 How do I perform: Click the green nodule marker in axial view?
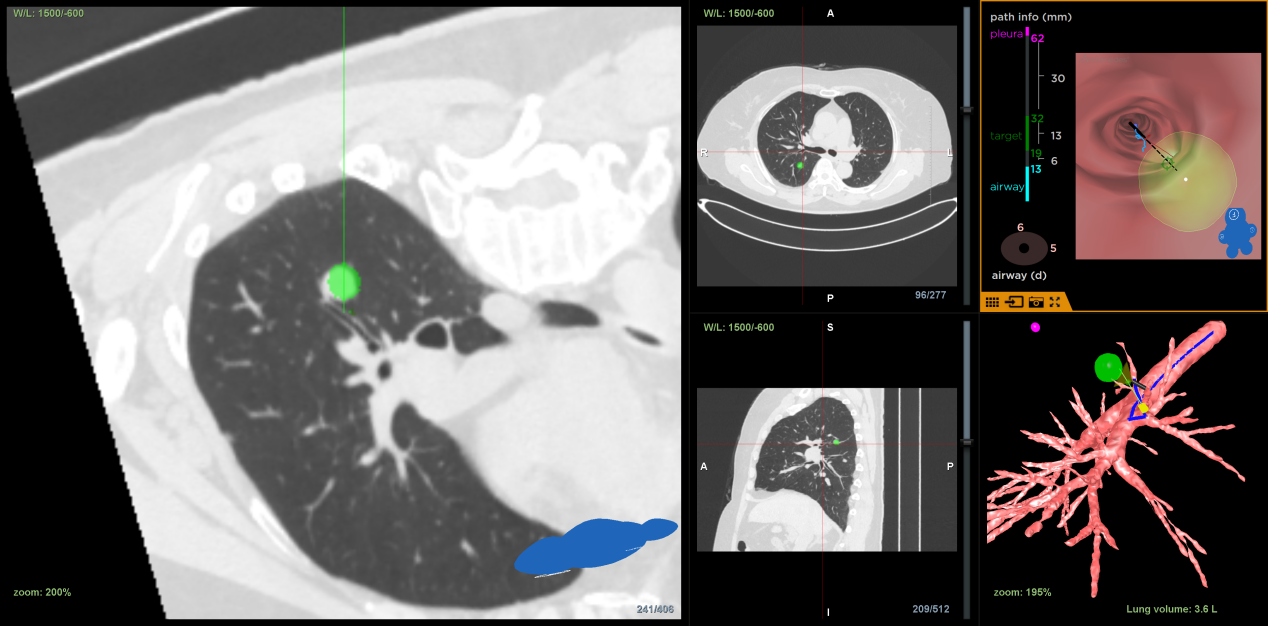click(800, 165)
